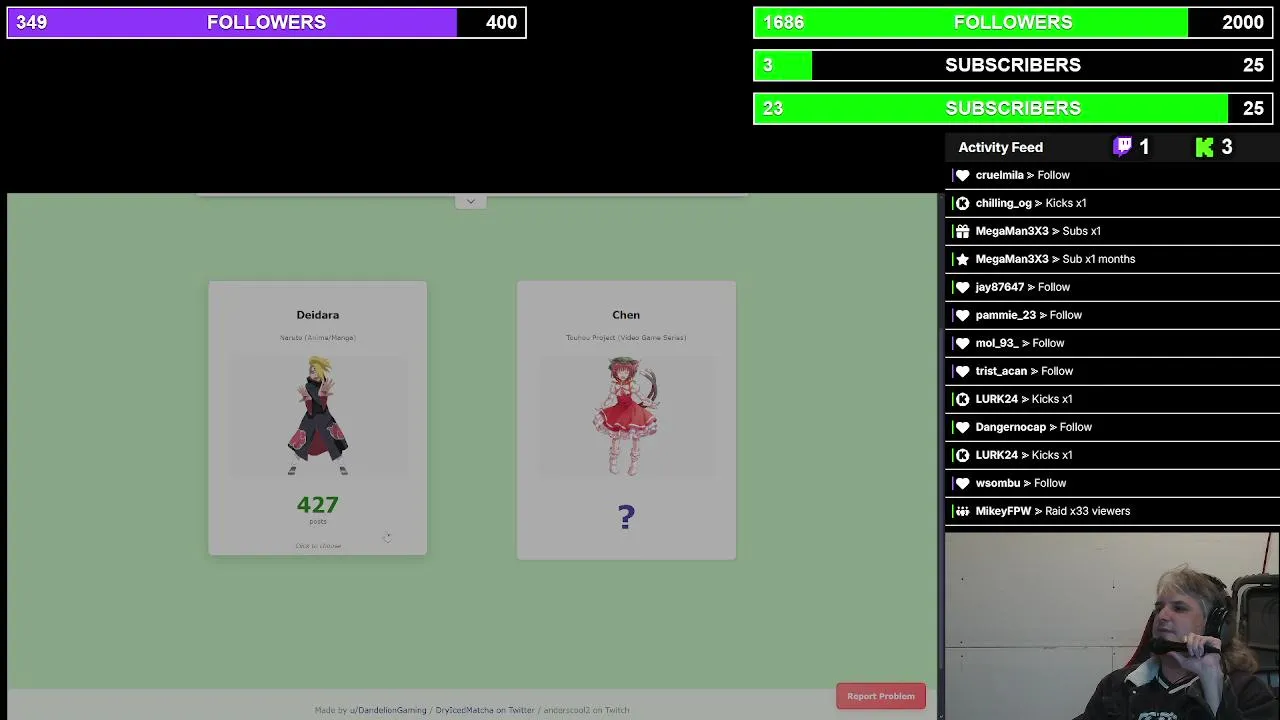Image resolution: width=1280 pixels, height=720 pixels.
Task: Click Touhou Project (Video Game Series) subtitle
Action: tap(626, 338)
